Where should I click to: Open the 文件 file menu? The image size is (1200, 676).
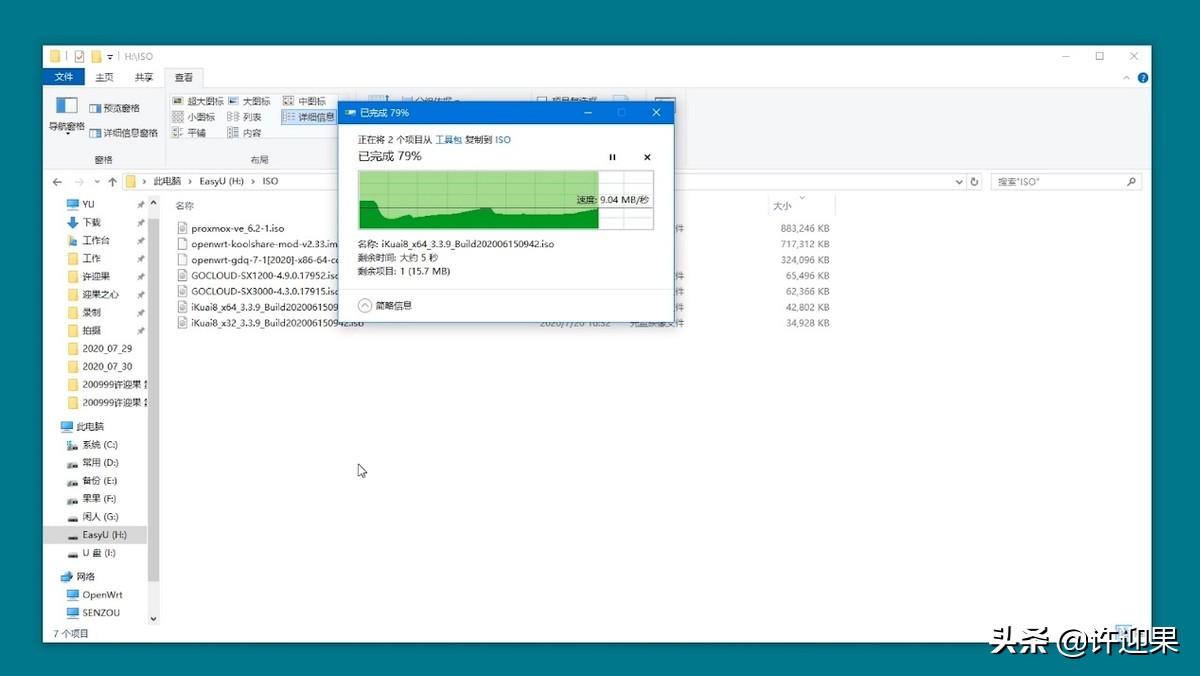pyautogui.click(x=64, y=77)
